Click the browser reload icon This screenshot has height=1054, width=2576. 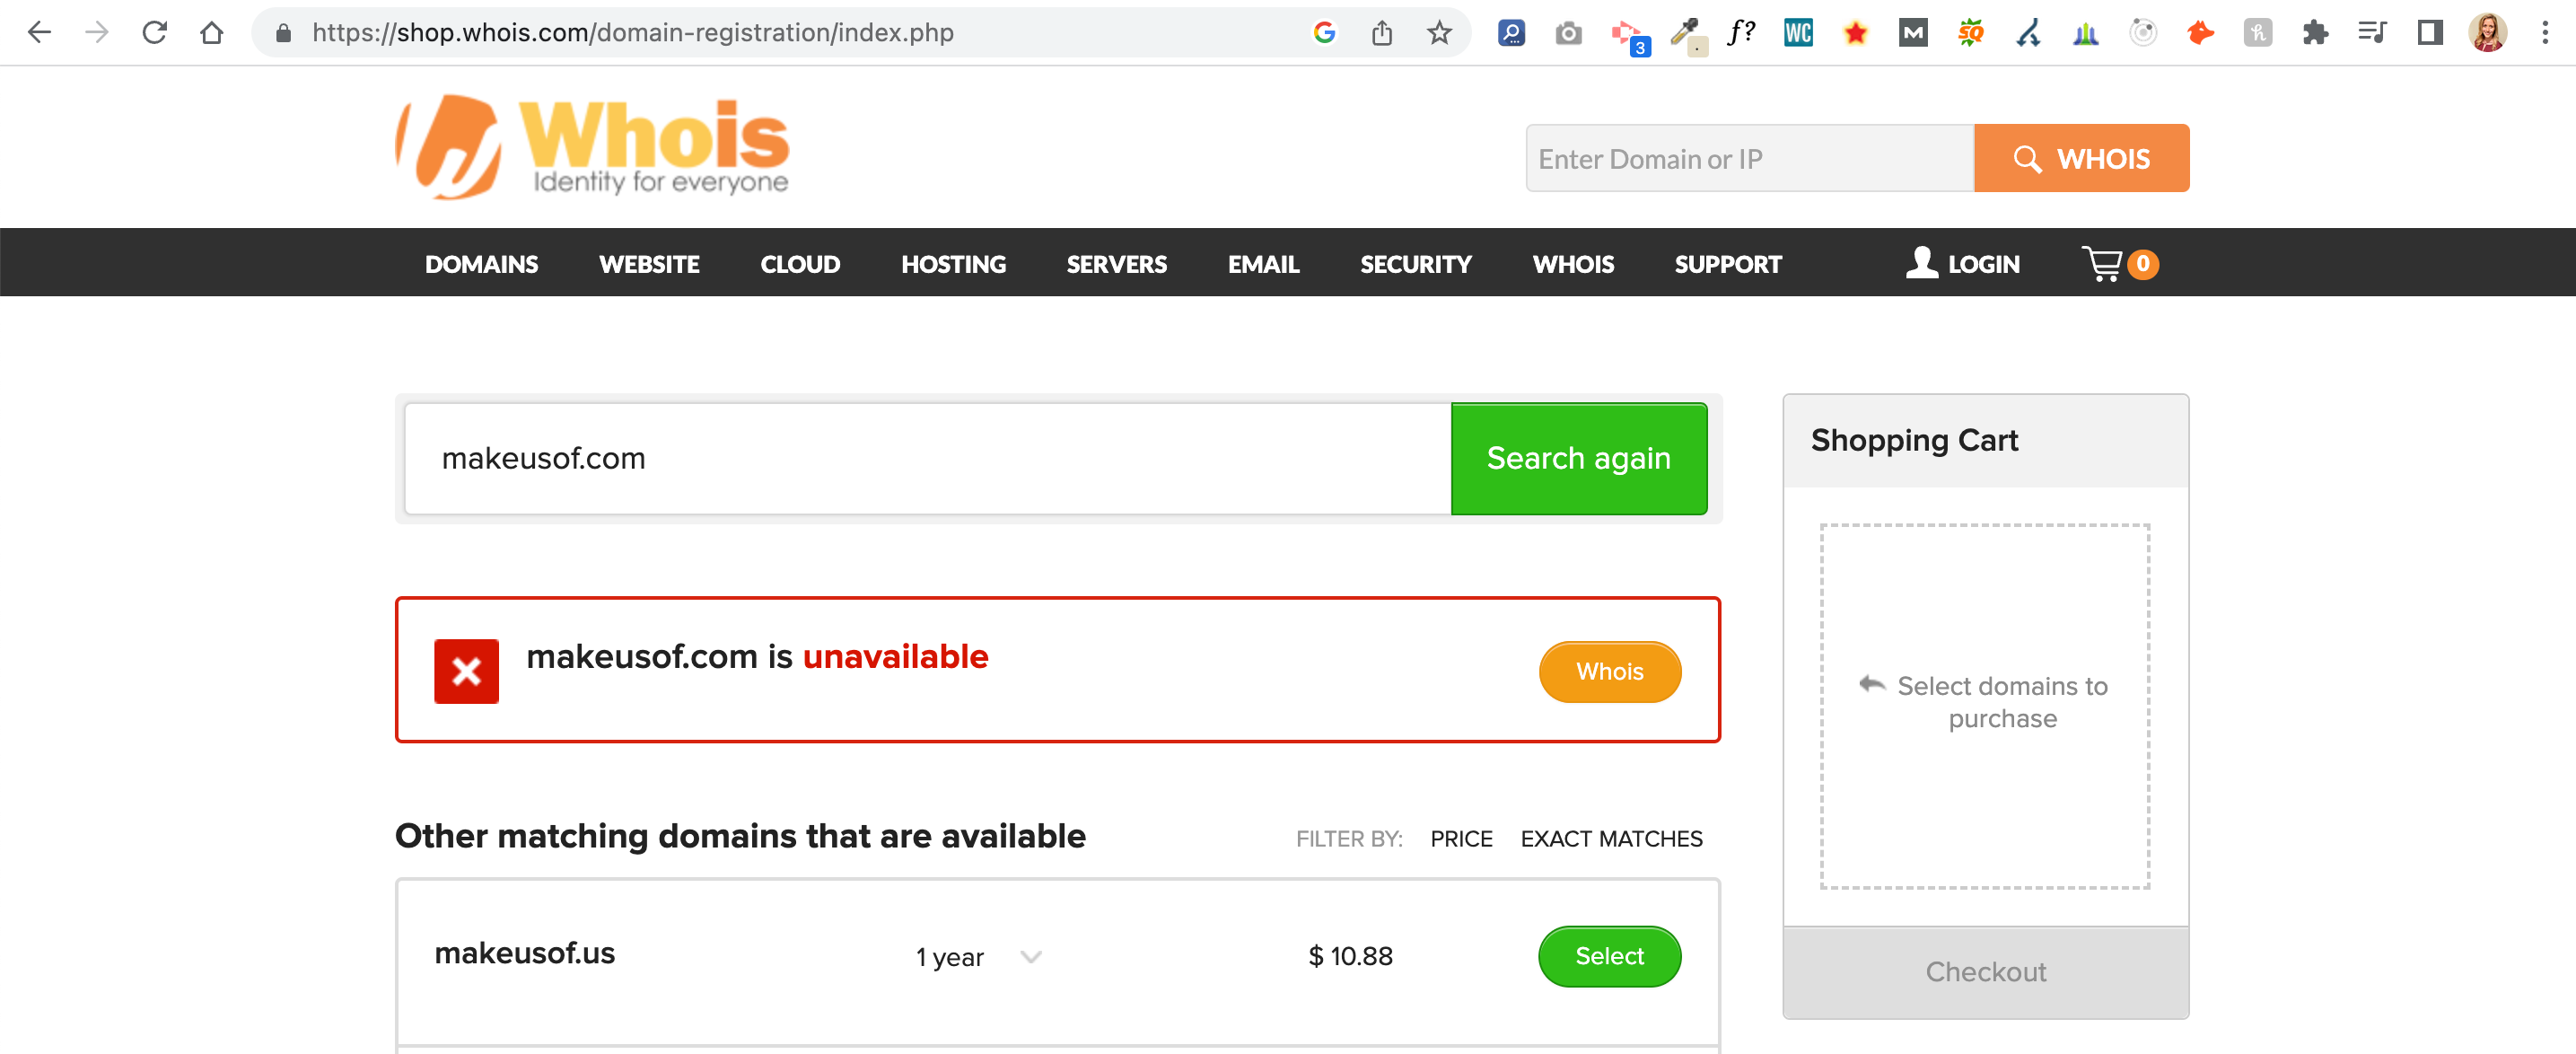[154, 33]
